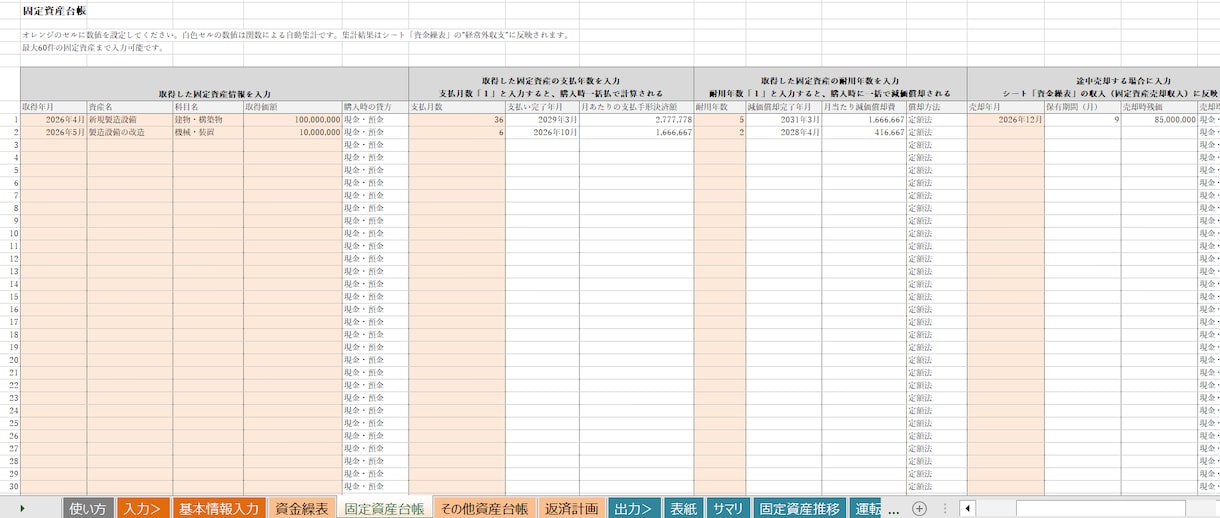Switch to the 固定資産推移 sheet tab
The image size is (1220, 518).
800,508
